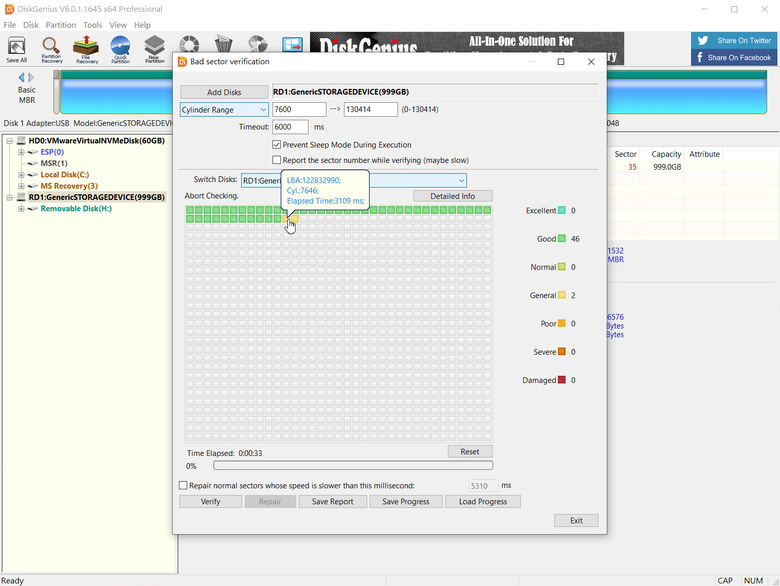Open the Partition menu
Screen dimensions: 780x586
click(61, 25)
